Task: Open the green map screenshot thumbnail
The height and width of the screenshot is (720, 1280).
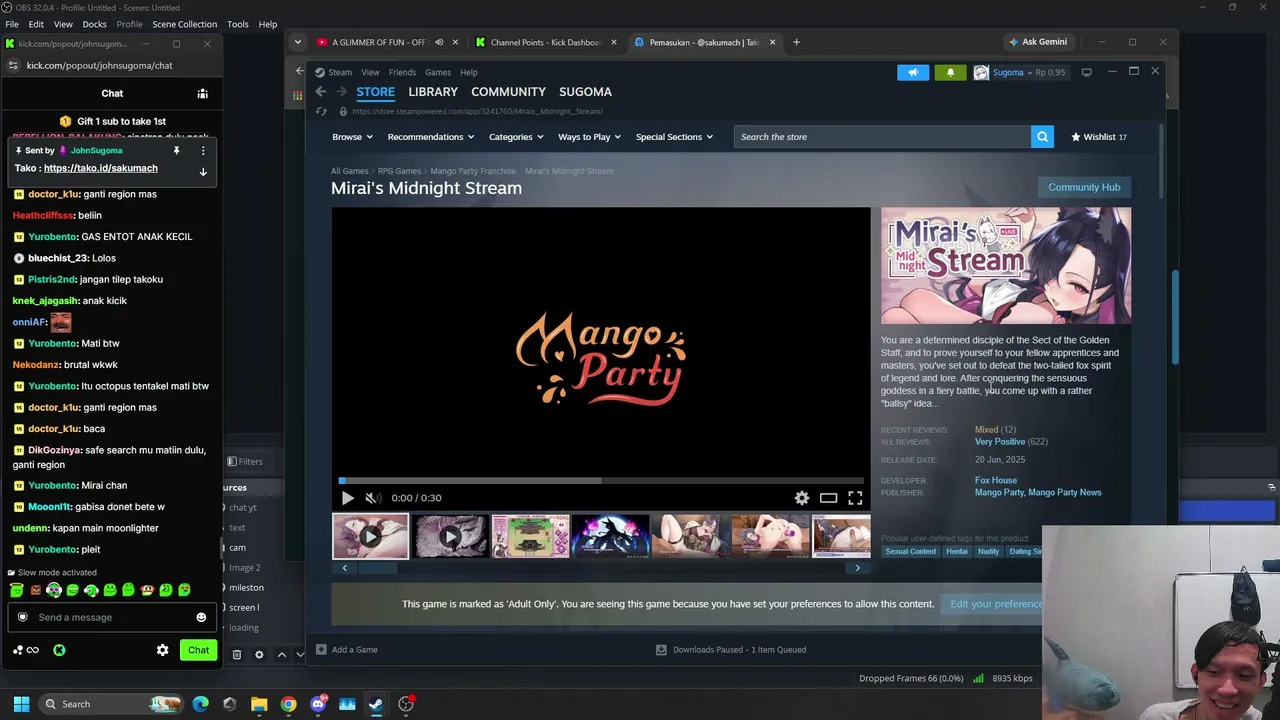Action: [530, 536]
